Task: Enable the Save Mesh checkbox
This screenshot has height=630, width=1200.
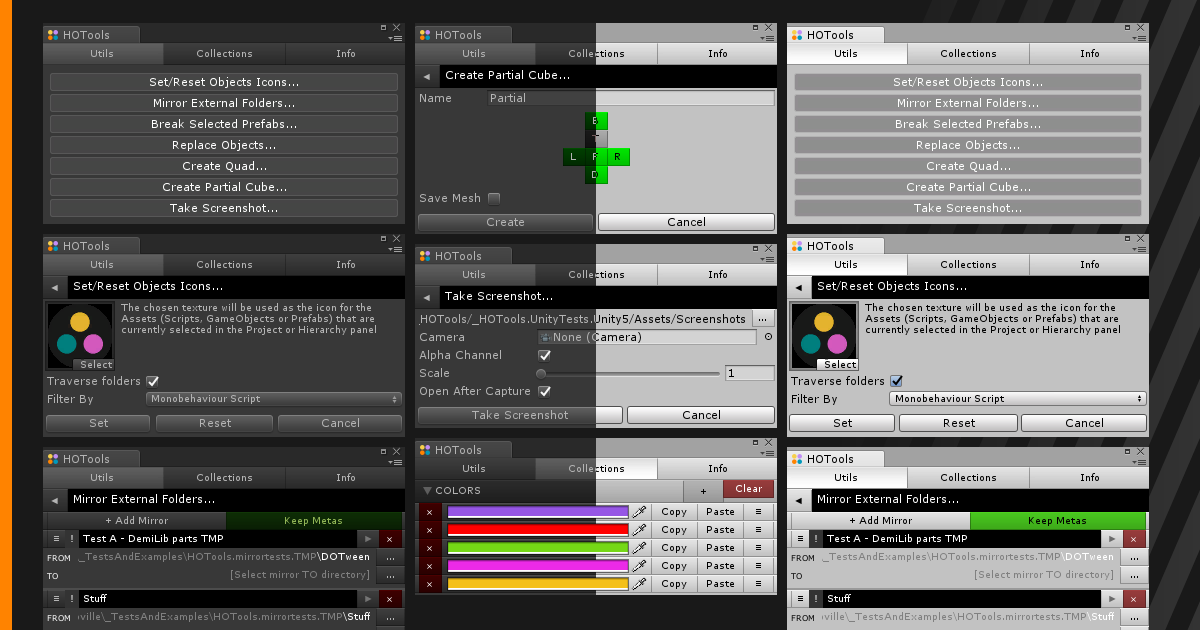Action: point(494,199)
